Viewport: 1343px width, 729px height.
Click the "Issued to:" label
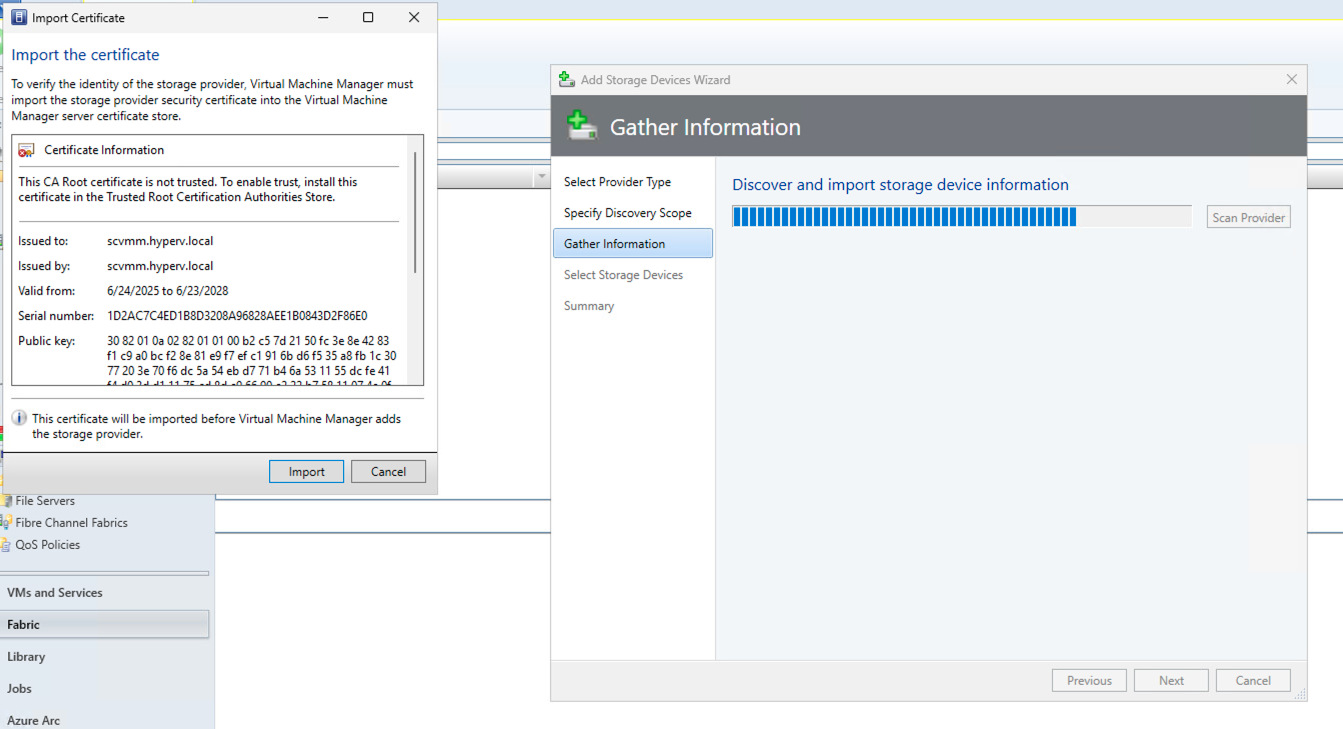click(43, 241)
